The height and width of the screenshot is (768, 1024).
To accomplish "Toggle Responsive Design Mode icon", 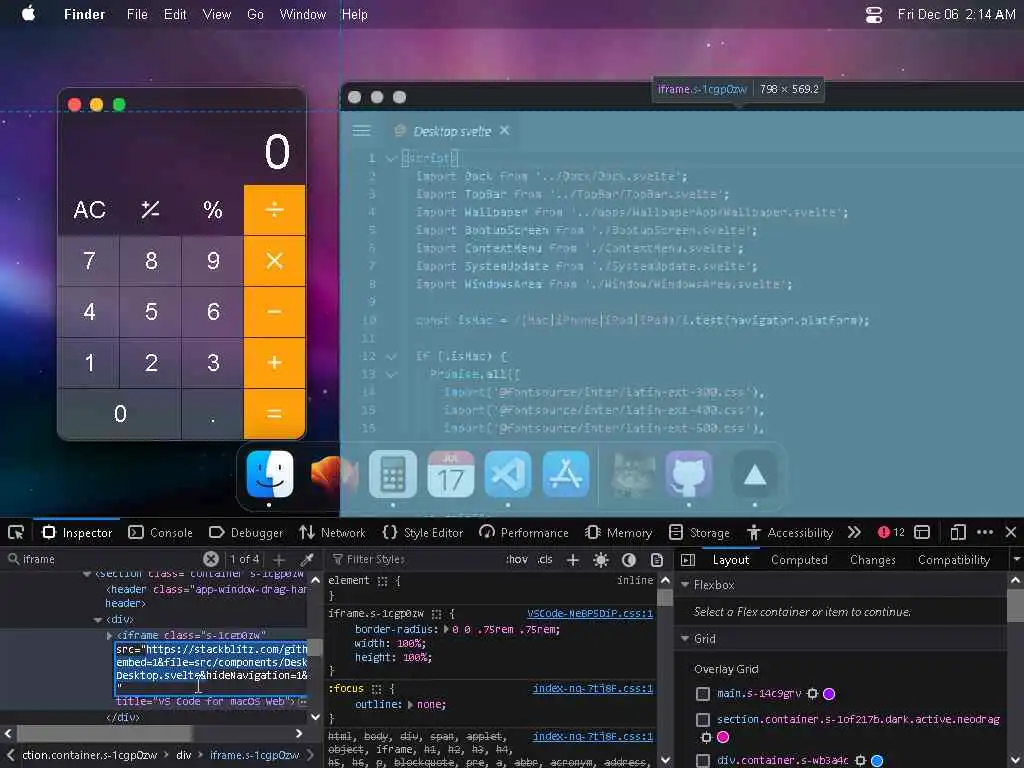I will tap(958, 532).
